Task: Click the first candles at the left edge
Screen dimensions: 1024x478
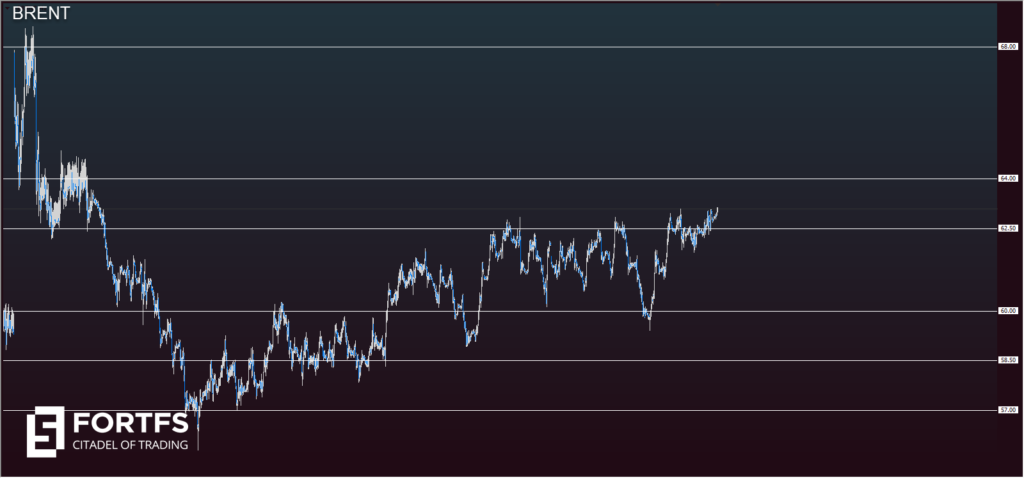Action: click(8, 323)
